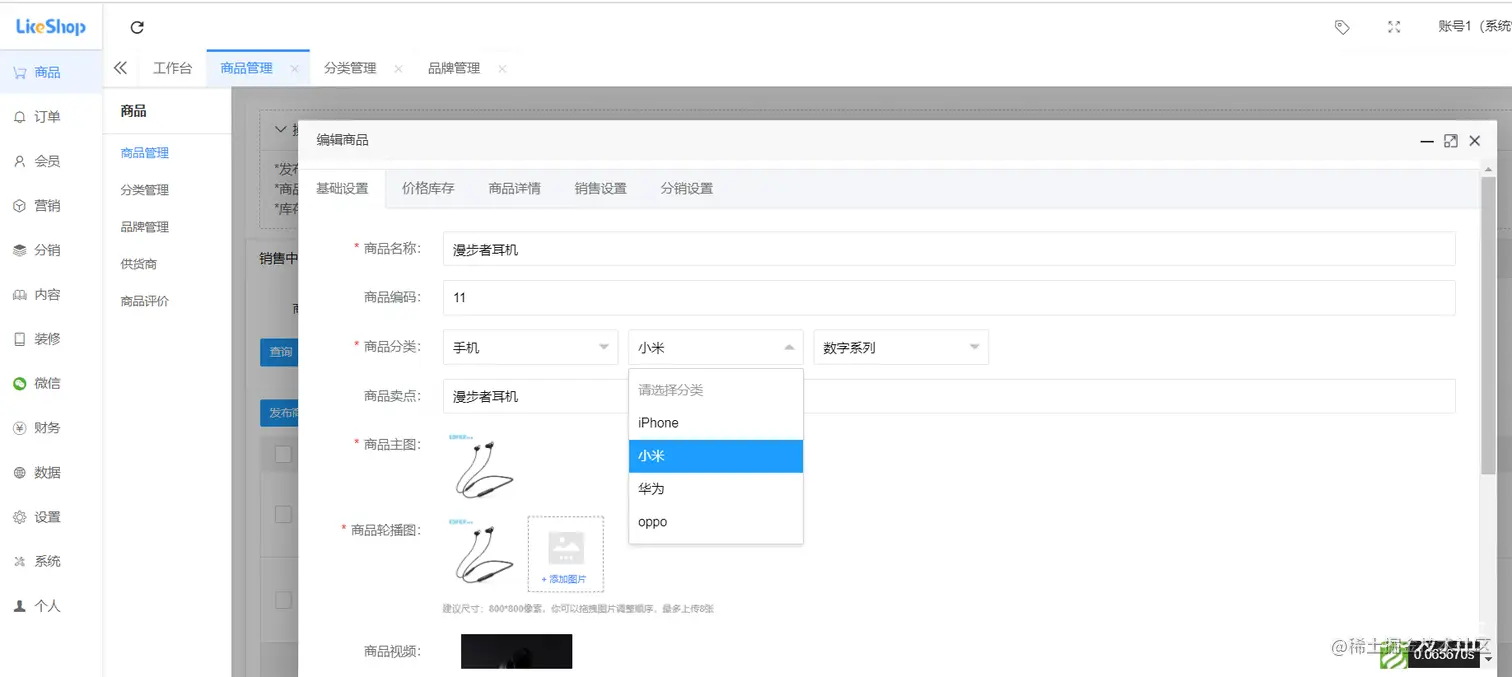
Task: Click the 查询 button behind dialog
Action: point(279,352)
